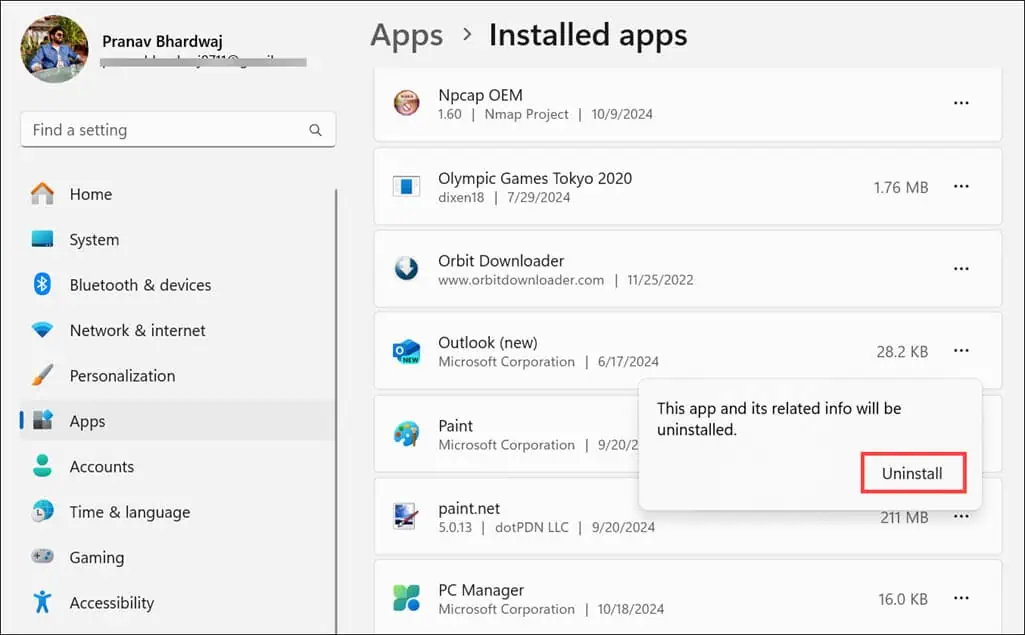The image size is (1025, 635).
Task: Select the Bluetooth & devices sidebar icon
Action: click(x=39, y=285)
